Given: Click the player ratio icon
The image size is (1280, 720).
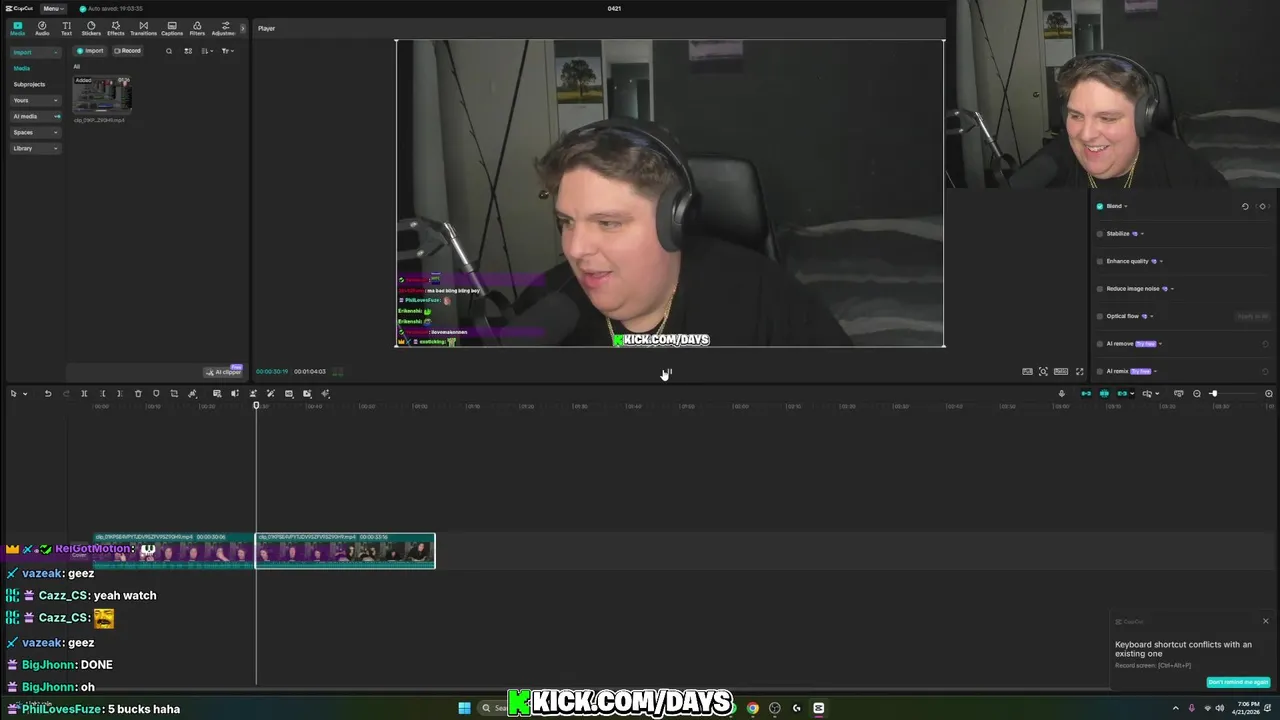Looking at the screenshot, I should (1061, 372).
